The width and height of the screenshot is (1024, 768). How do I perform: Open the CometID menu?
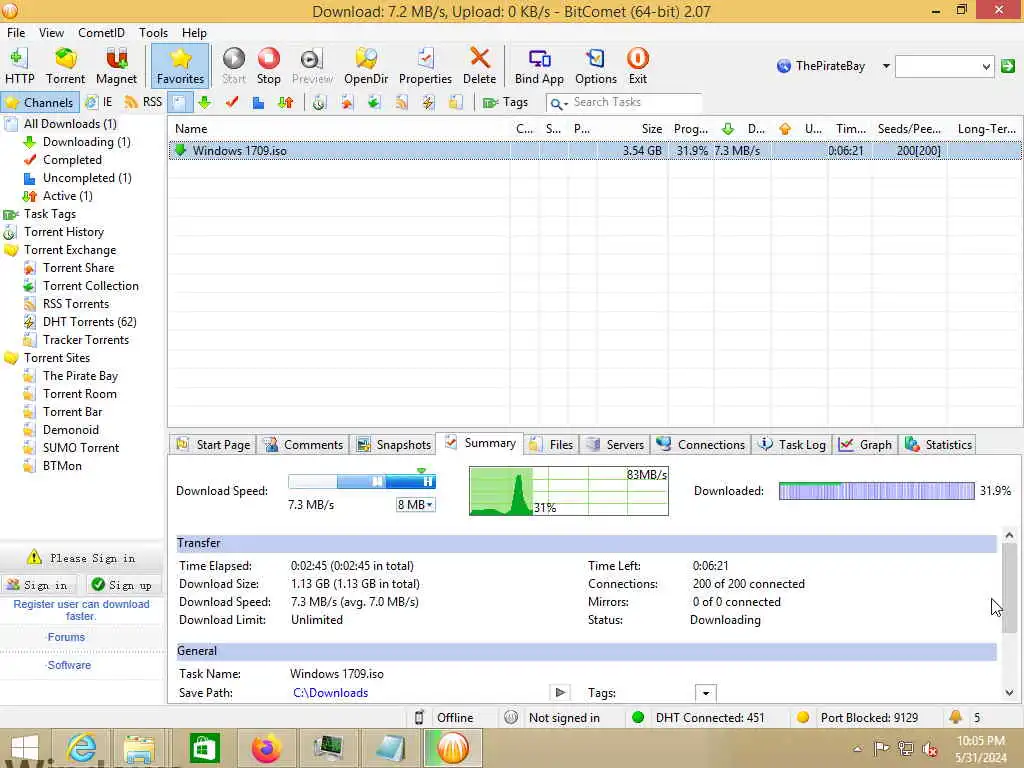tap(101, 33)
